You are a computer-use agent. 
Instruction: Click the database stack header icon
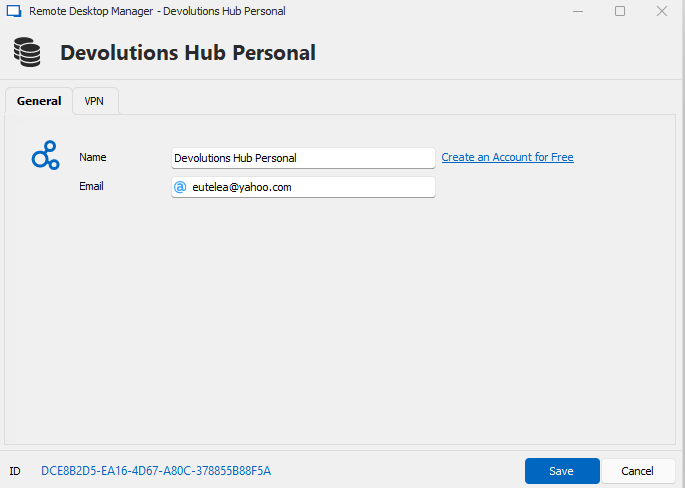click(x=27, y=52)
